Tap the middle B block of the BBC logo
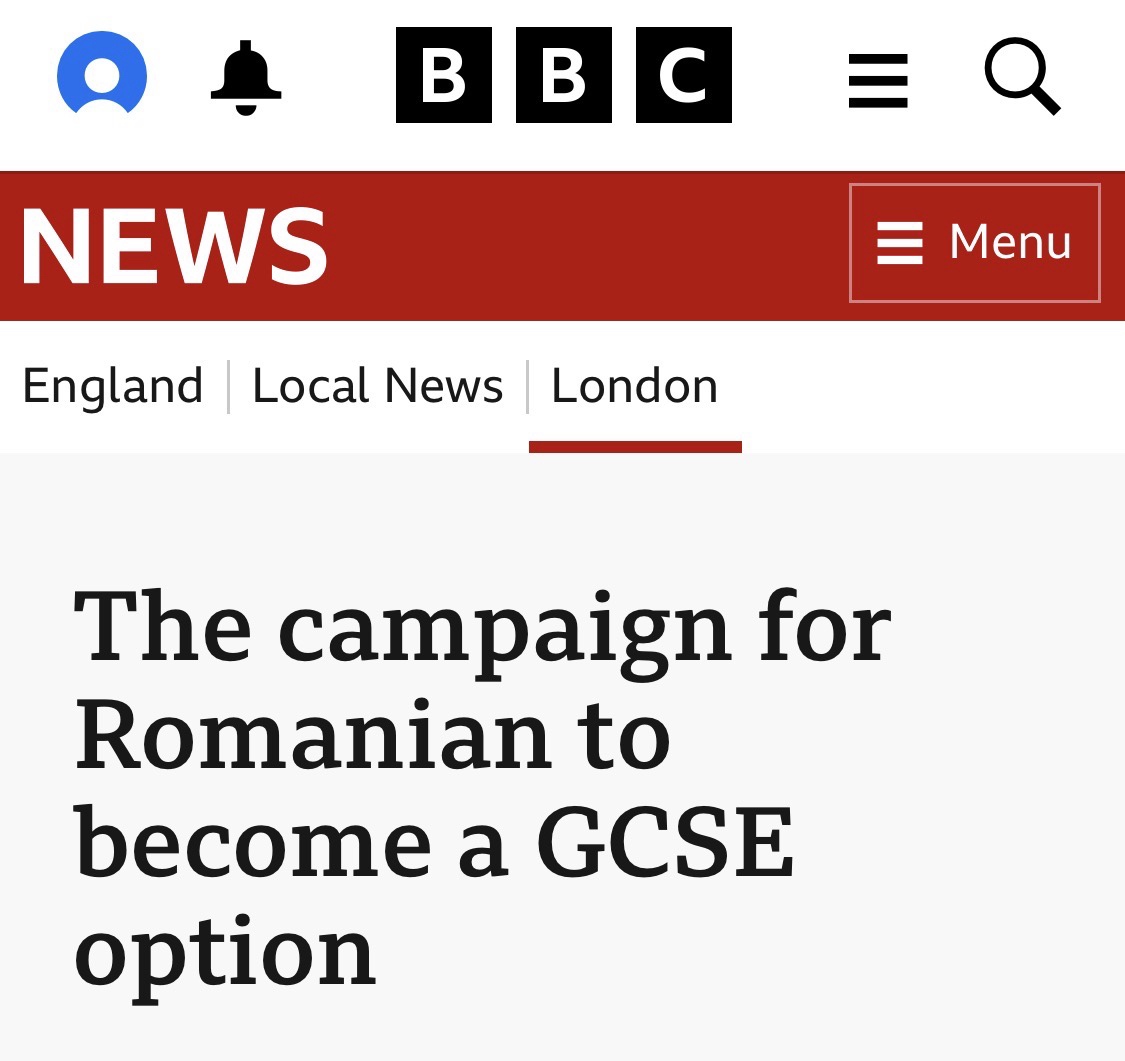 pyautogui.click(x=564, y=75)
